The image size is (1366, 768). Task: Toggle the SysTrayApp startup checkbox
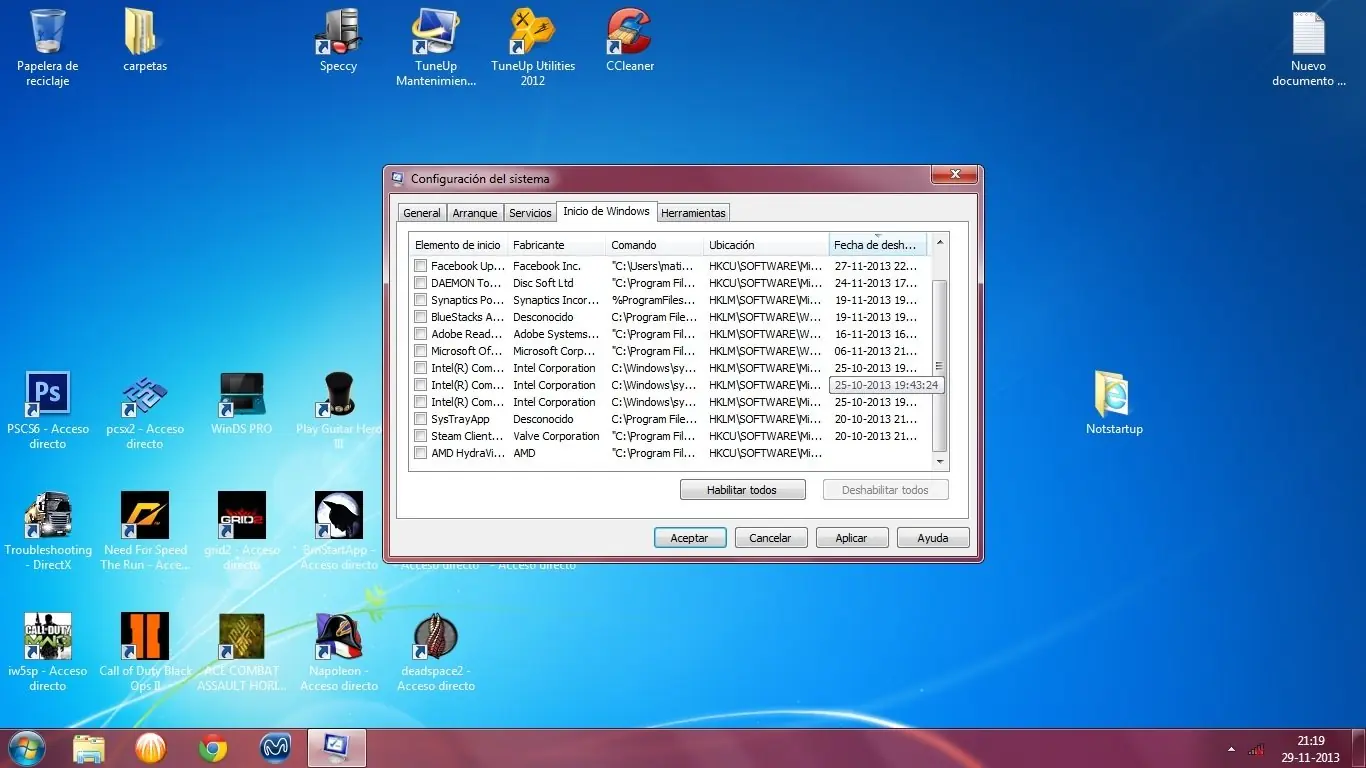(x=420, y=419)
